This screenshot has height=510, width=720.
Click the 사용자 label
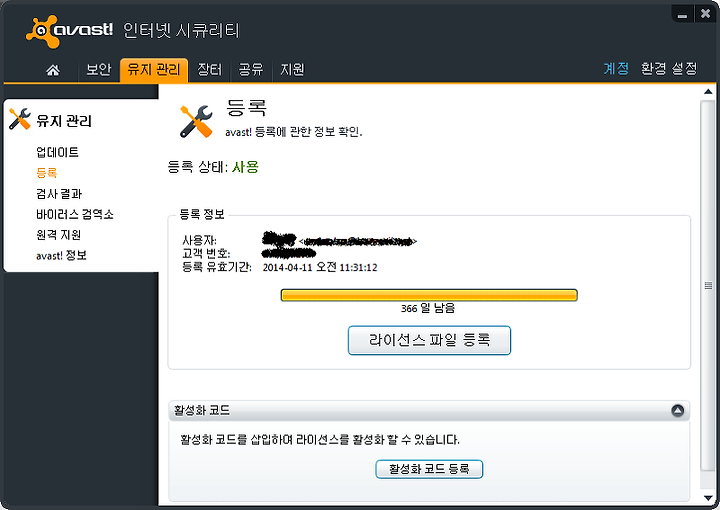[199, 240]
